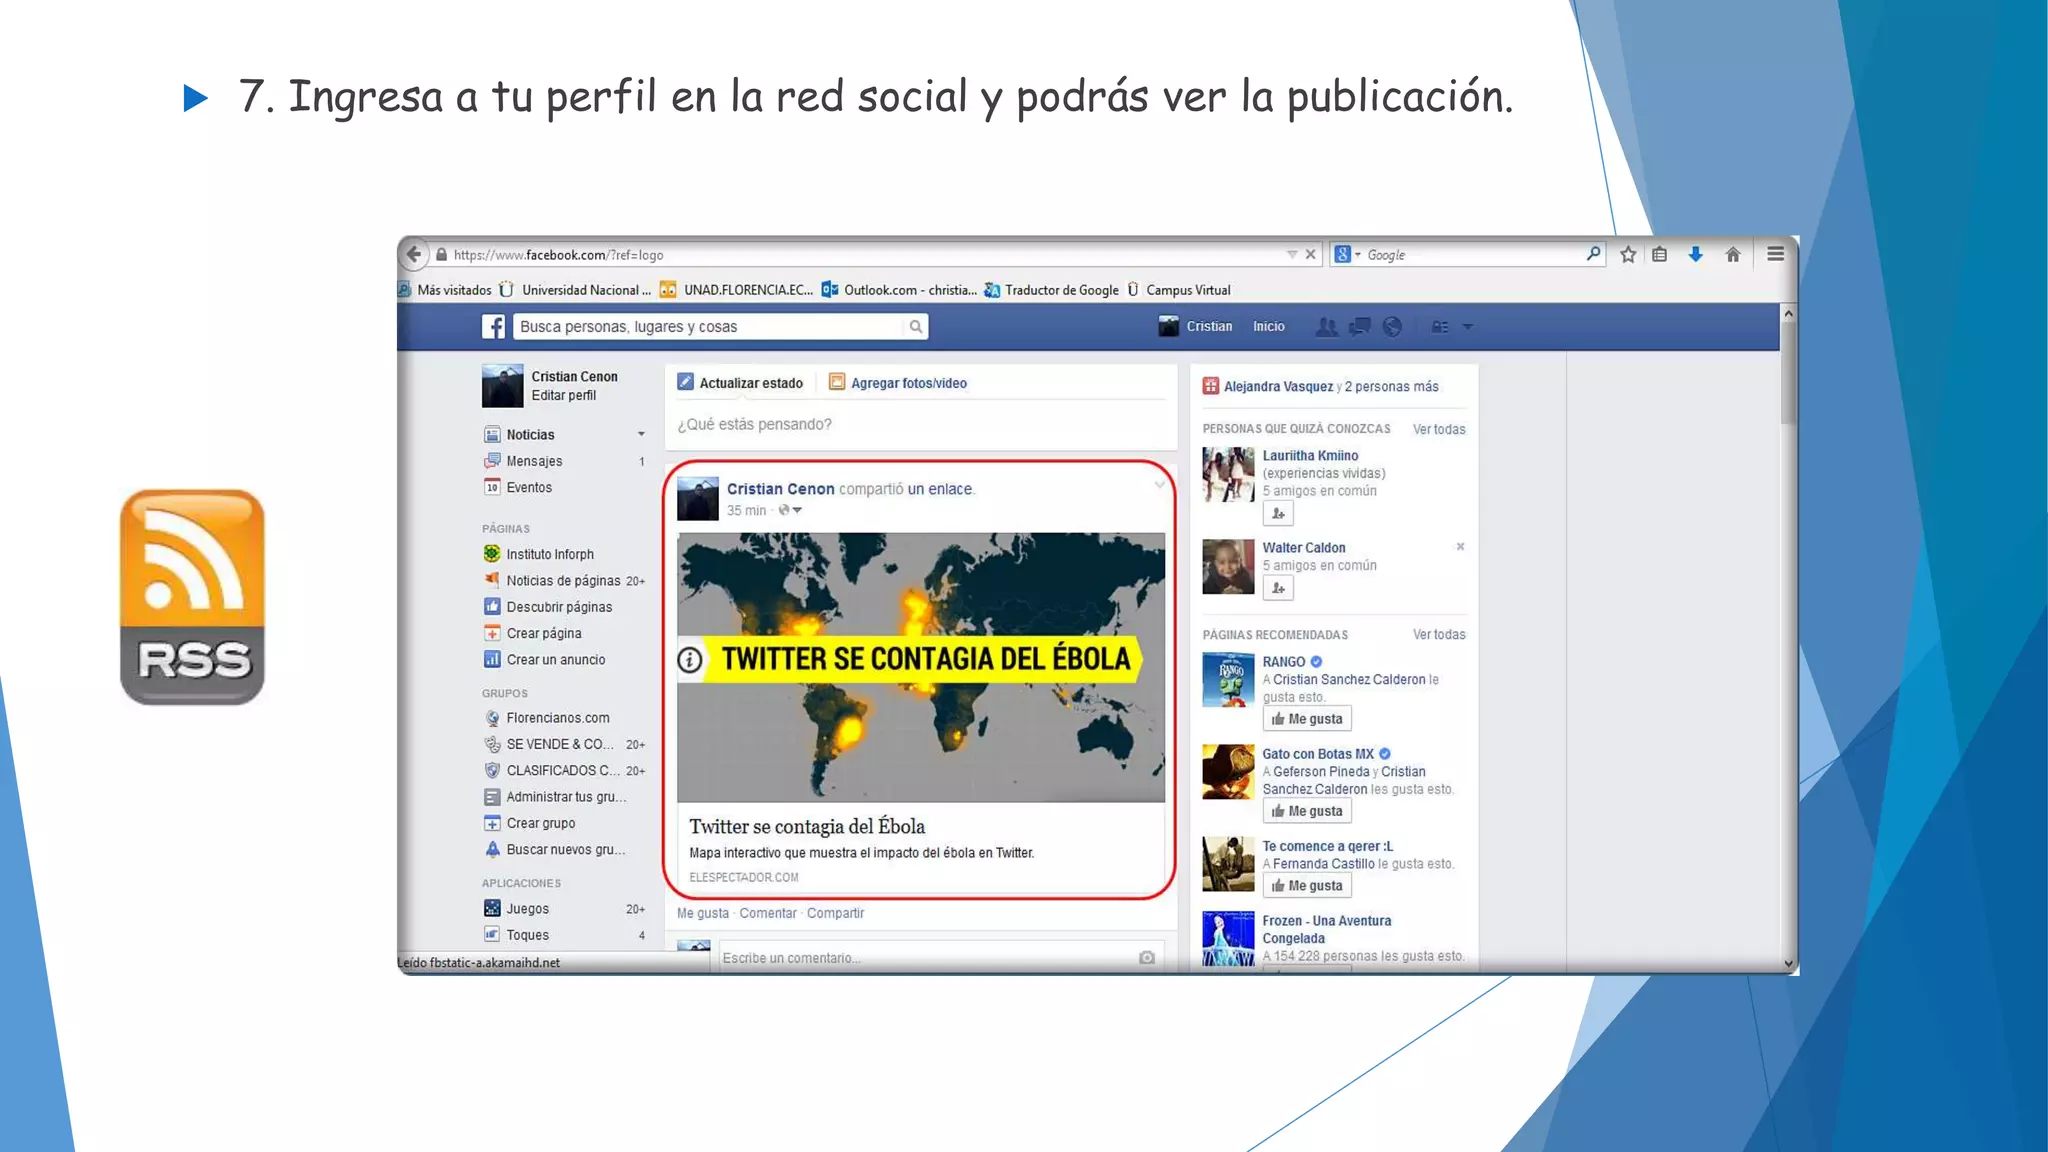Click the privacy shortcuts icon

point(1440,327)
